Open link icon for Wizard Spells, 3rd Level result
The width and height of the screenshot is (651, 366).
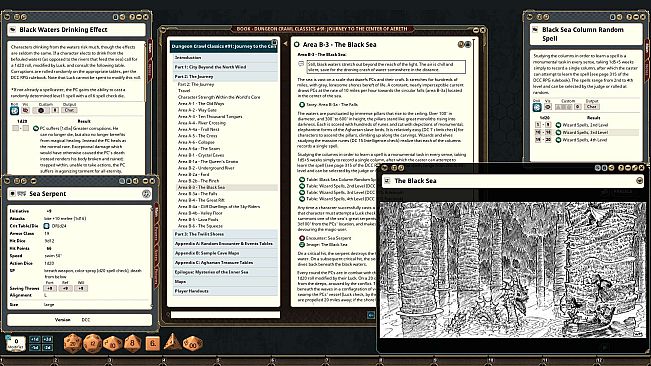click(x=558, y=132)
